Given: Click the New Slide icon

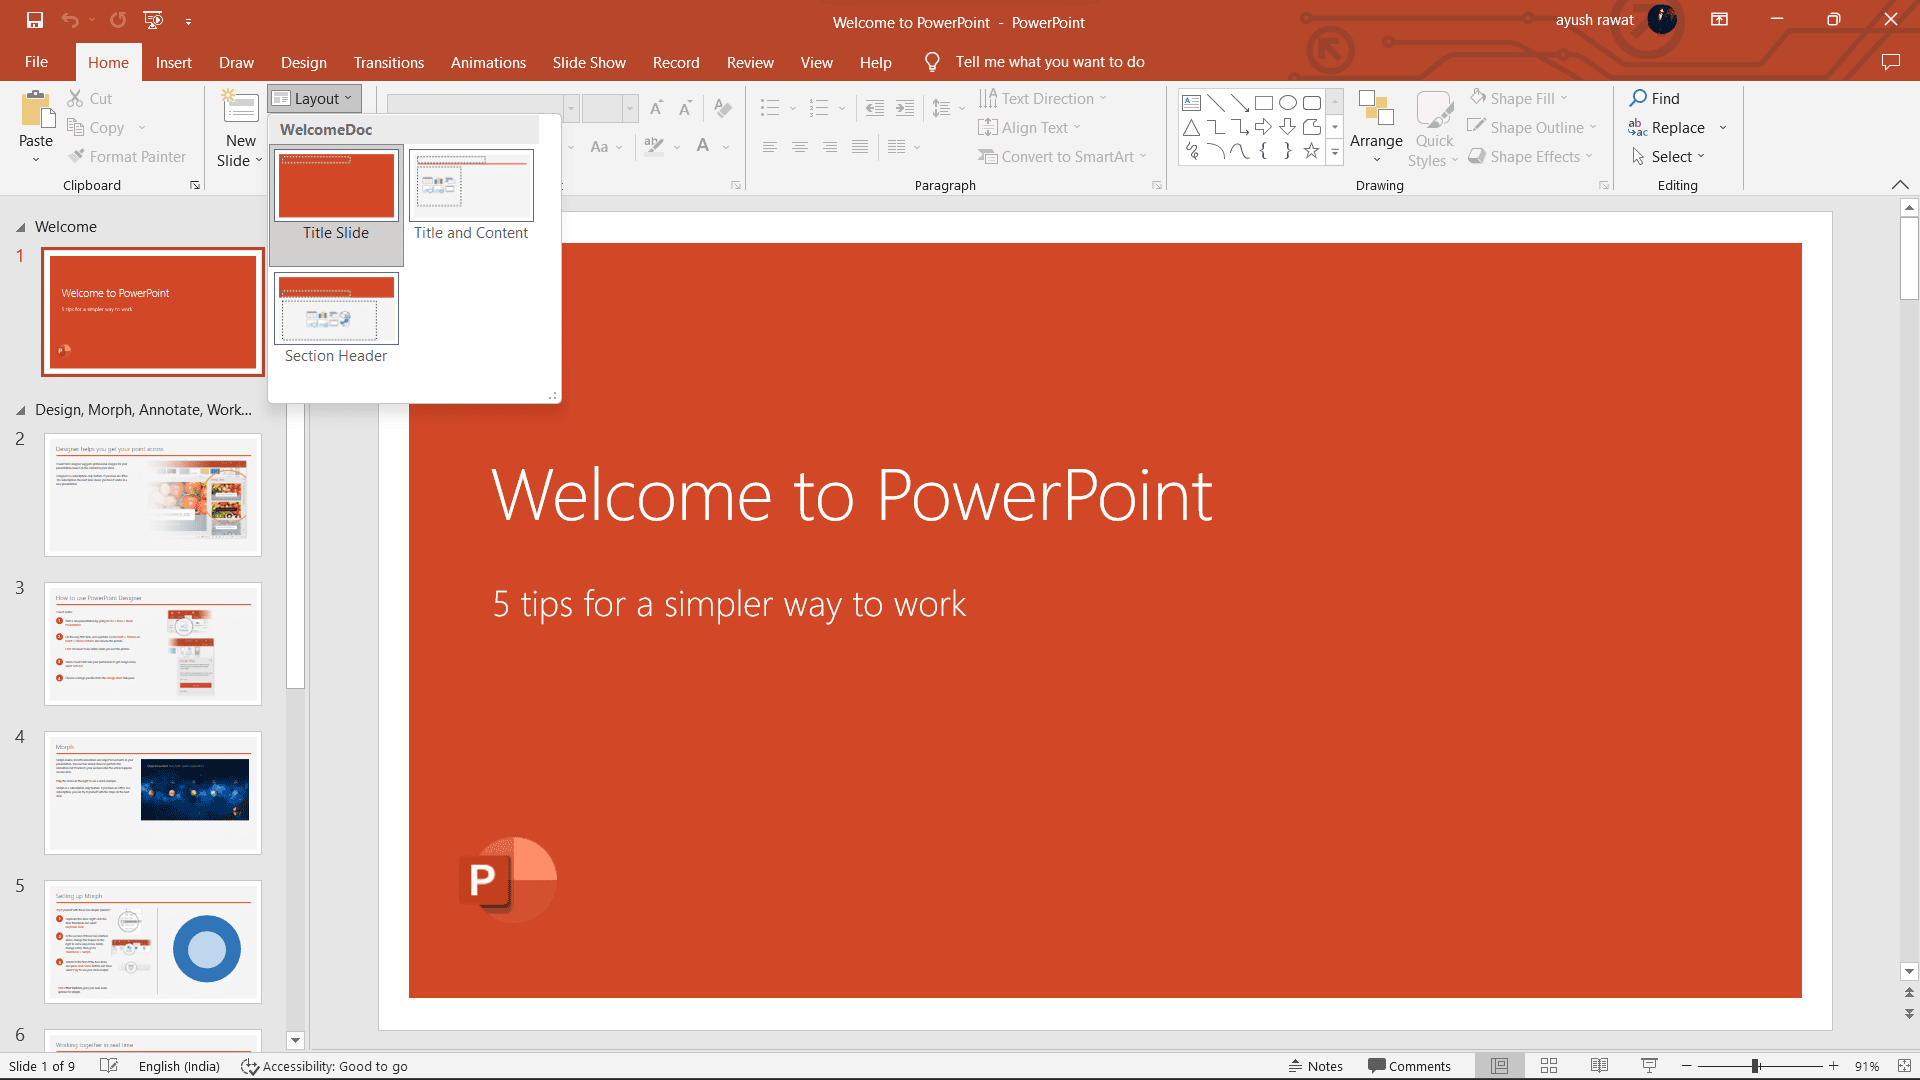Looking at the screenshot, I should pyautogui.click(x=240, y=107).
